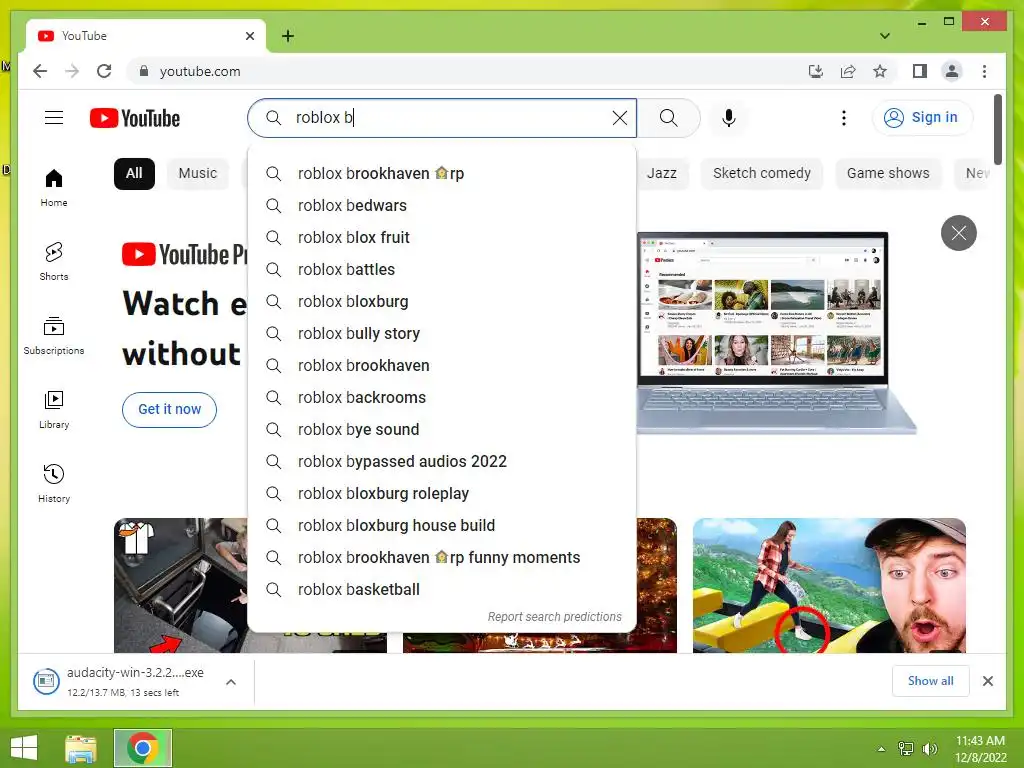Choose suggestion roblox blox fruit
This screenshot has height=768, width=1024.
pyautogui.click(x=442, y=238)
